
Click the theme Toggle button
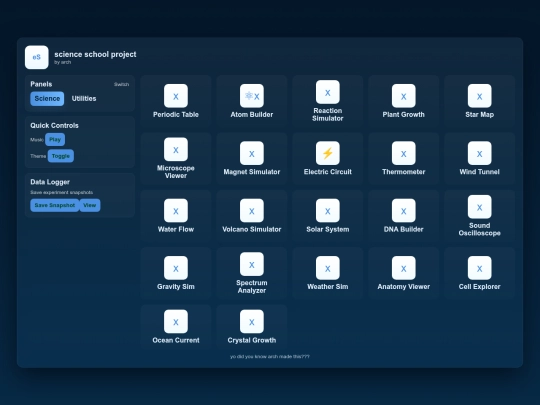pyautogui.click(x=61, y=156)
